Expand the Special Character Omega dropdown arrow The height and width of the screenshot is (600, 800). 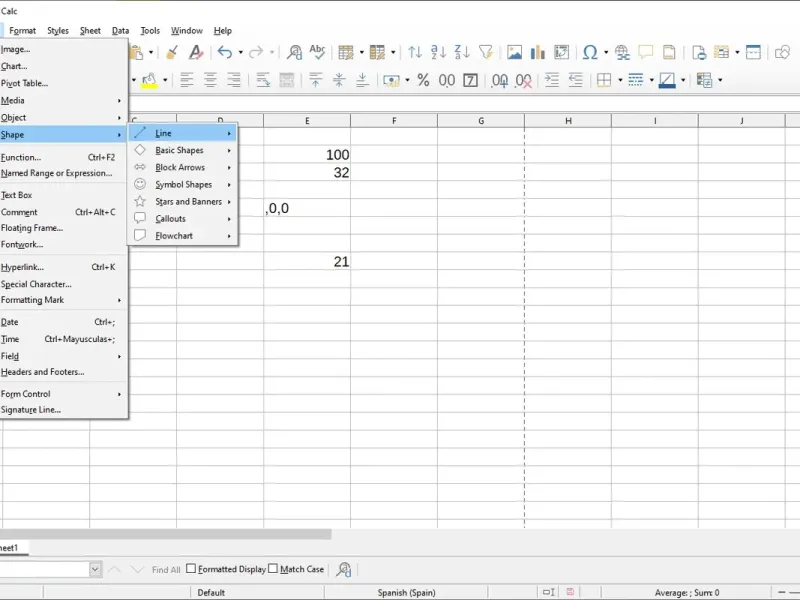tap(606, 52)
